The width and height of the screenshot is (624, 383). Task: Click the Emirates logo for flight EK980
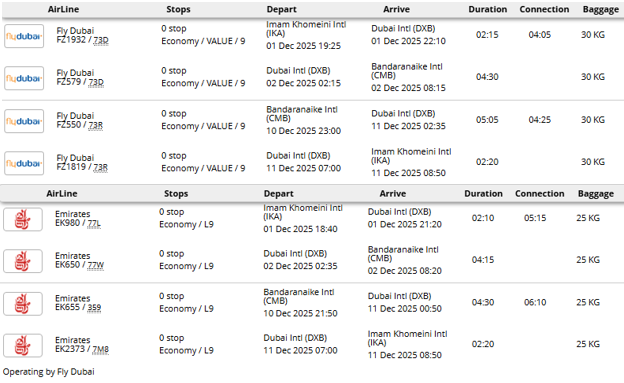[x=23, y=219]
